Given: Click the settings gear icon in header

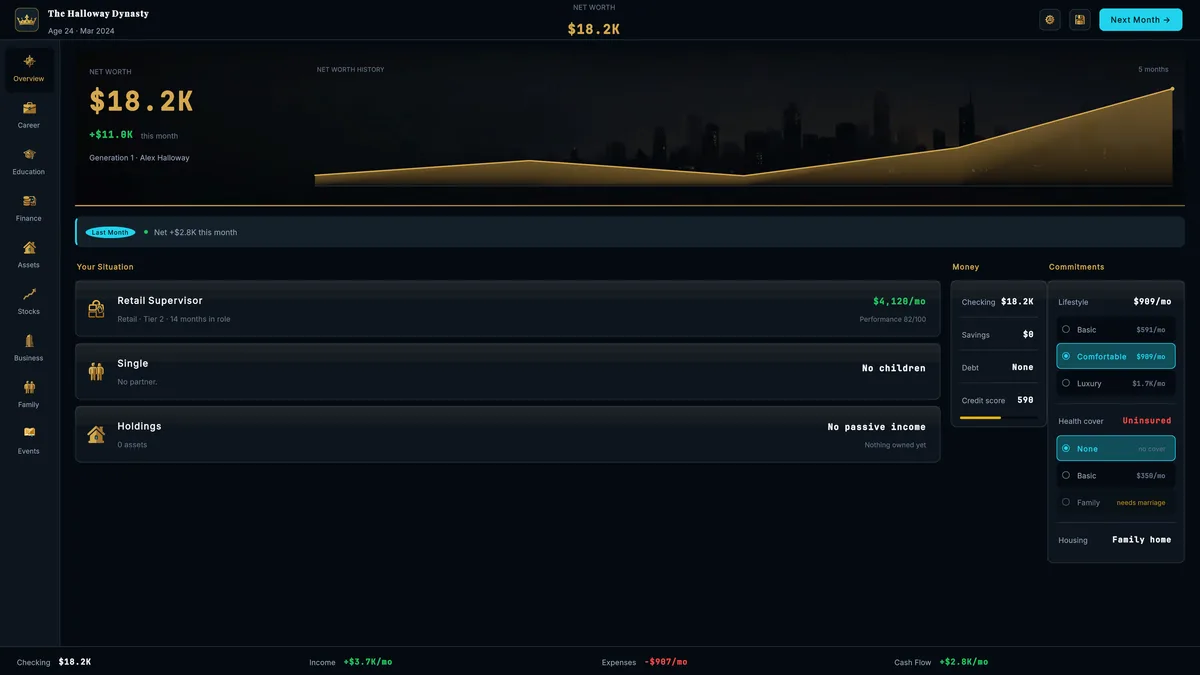Looking at the screenshot, I should click(1050, 19).
